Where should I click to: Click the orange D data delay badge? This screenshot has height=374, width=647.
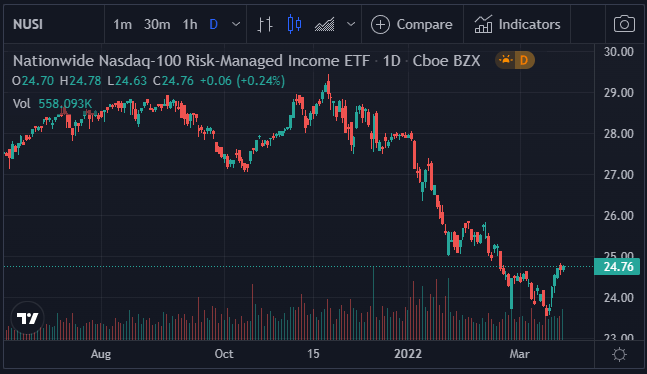click(x=524, y=61)
